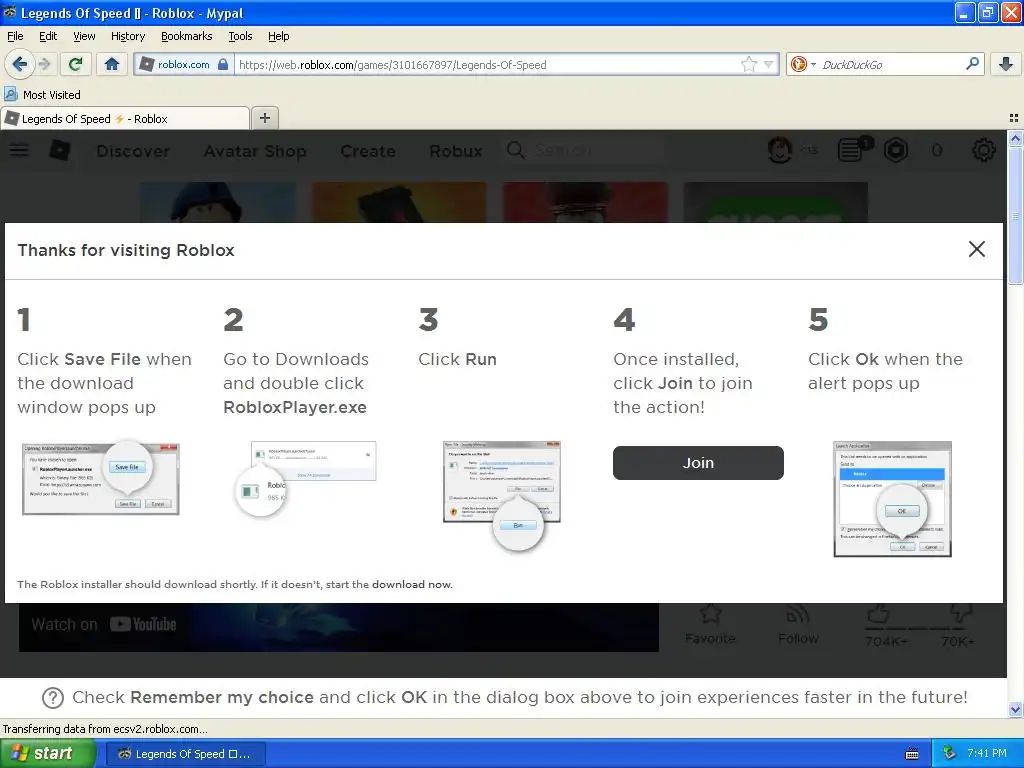This screenshot has width=1024, height=768.
Task: Click the thumbs up like icon
Action: point(878,614)
